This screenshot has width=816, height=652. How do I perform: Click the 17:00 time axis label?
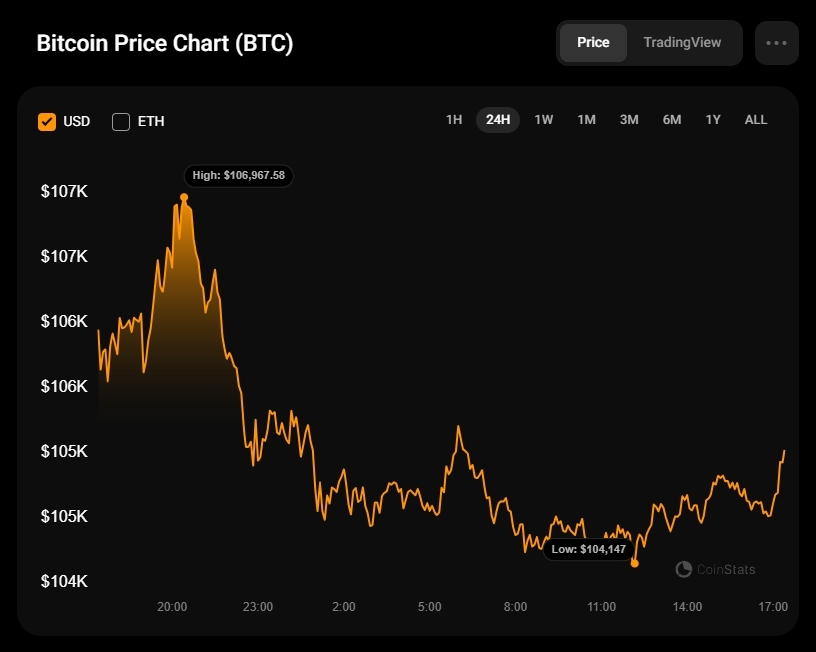(x=773, y=607)
